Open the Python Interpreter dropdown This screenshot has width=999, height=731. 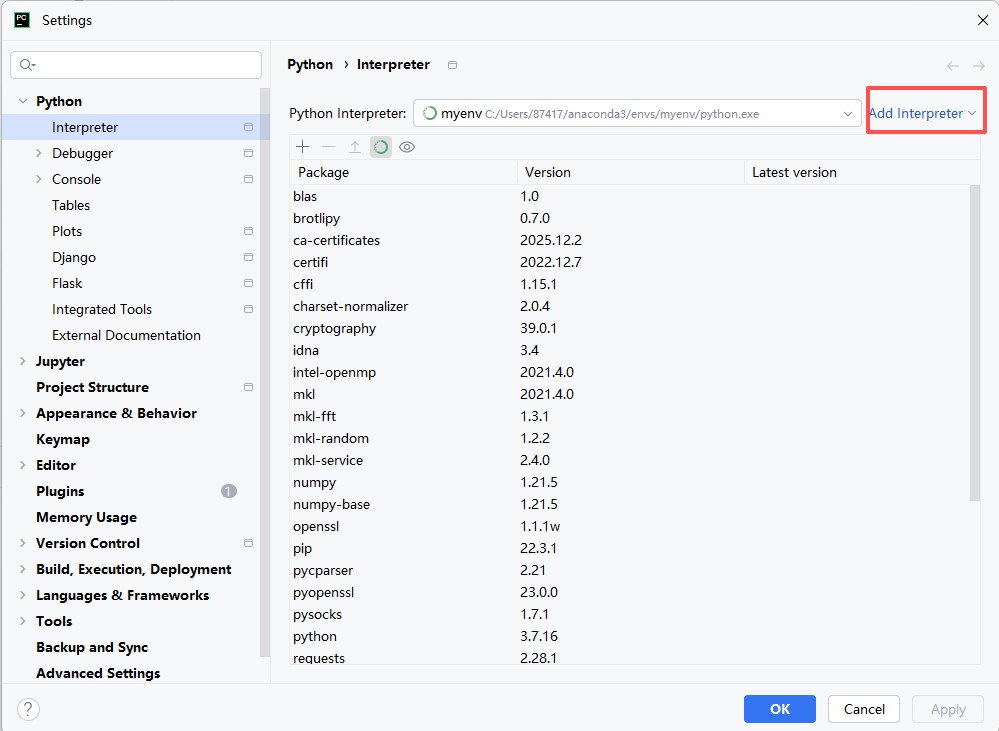click(x=637, y=113)
